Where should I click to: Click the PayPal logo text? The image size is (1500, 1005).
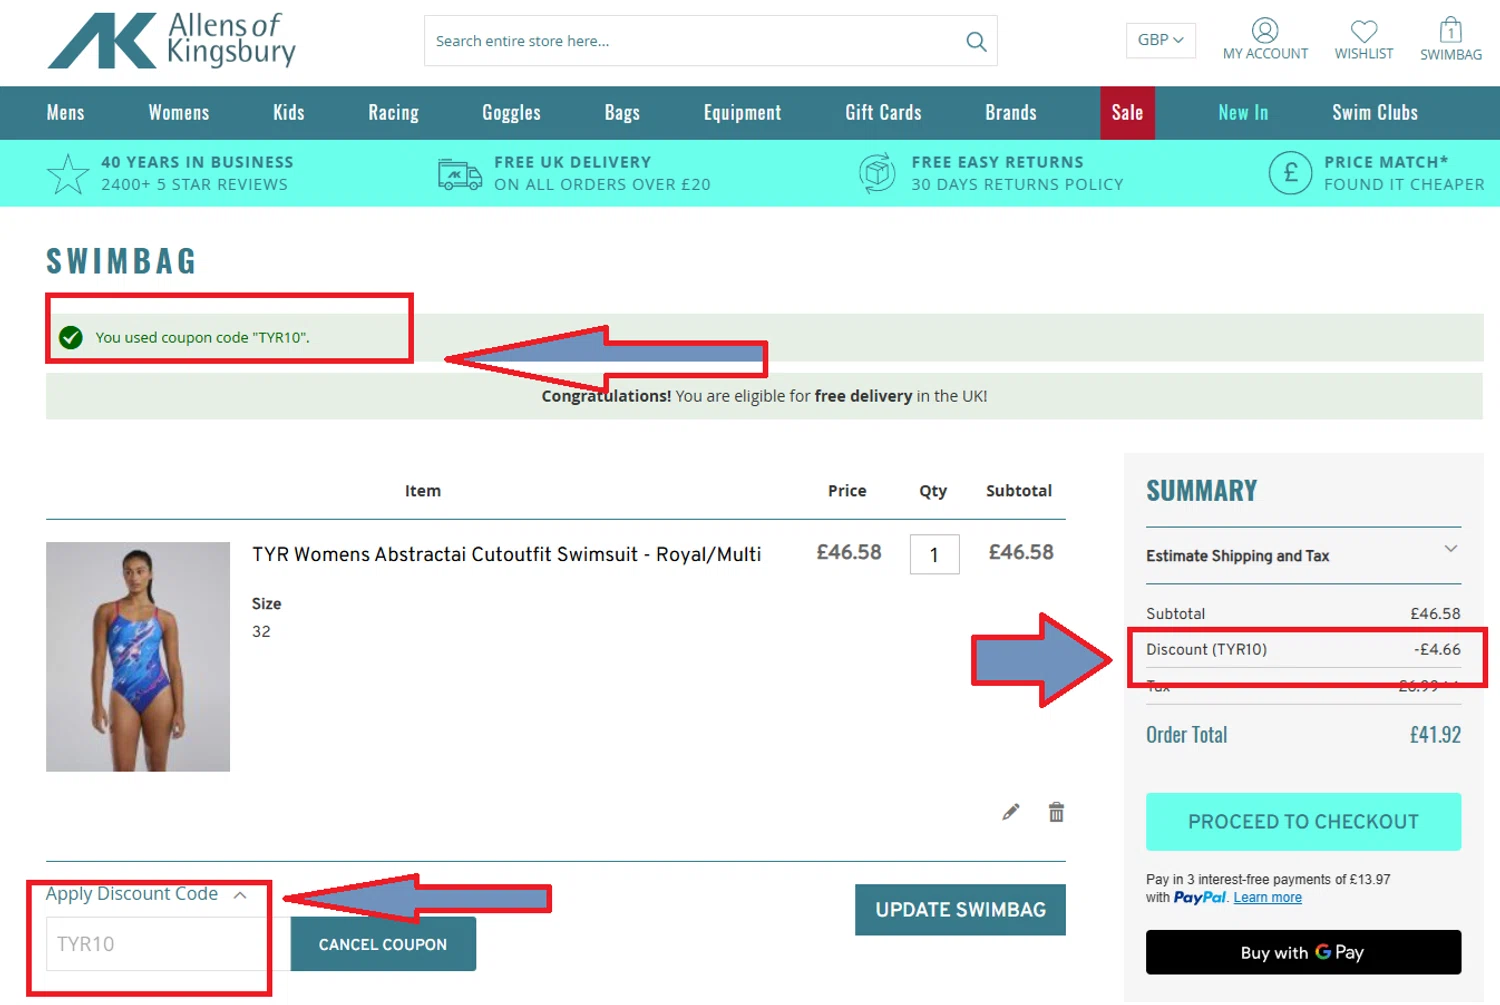[x=1200, y=898]
